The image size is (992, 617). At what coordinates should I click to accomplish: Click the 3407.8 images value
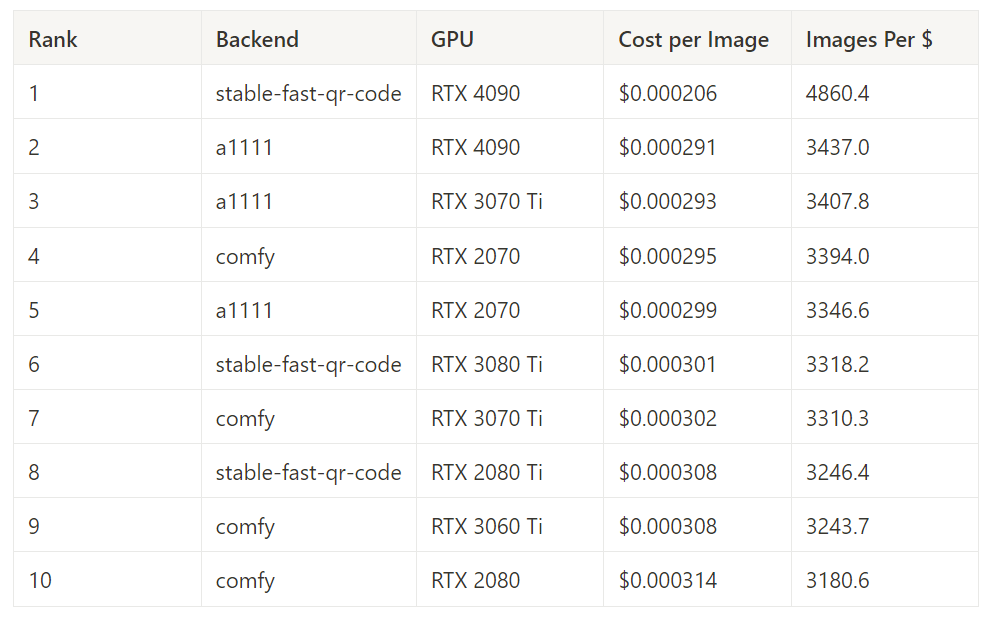point(837,201)
